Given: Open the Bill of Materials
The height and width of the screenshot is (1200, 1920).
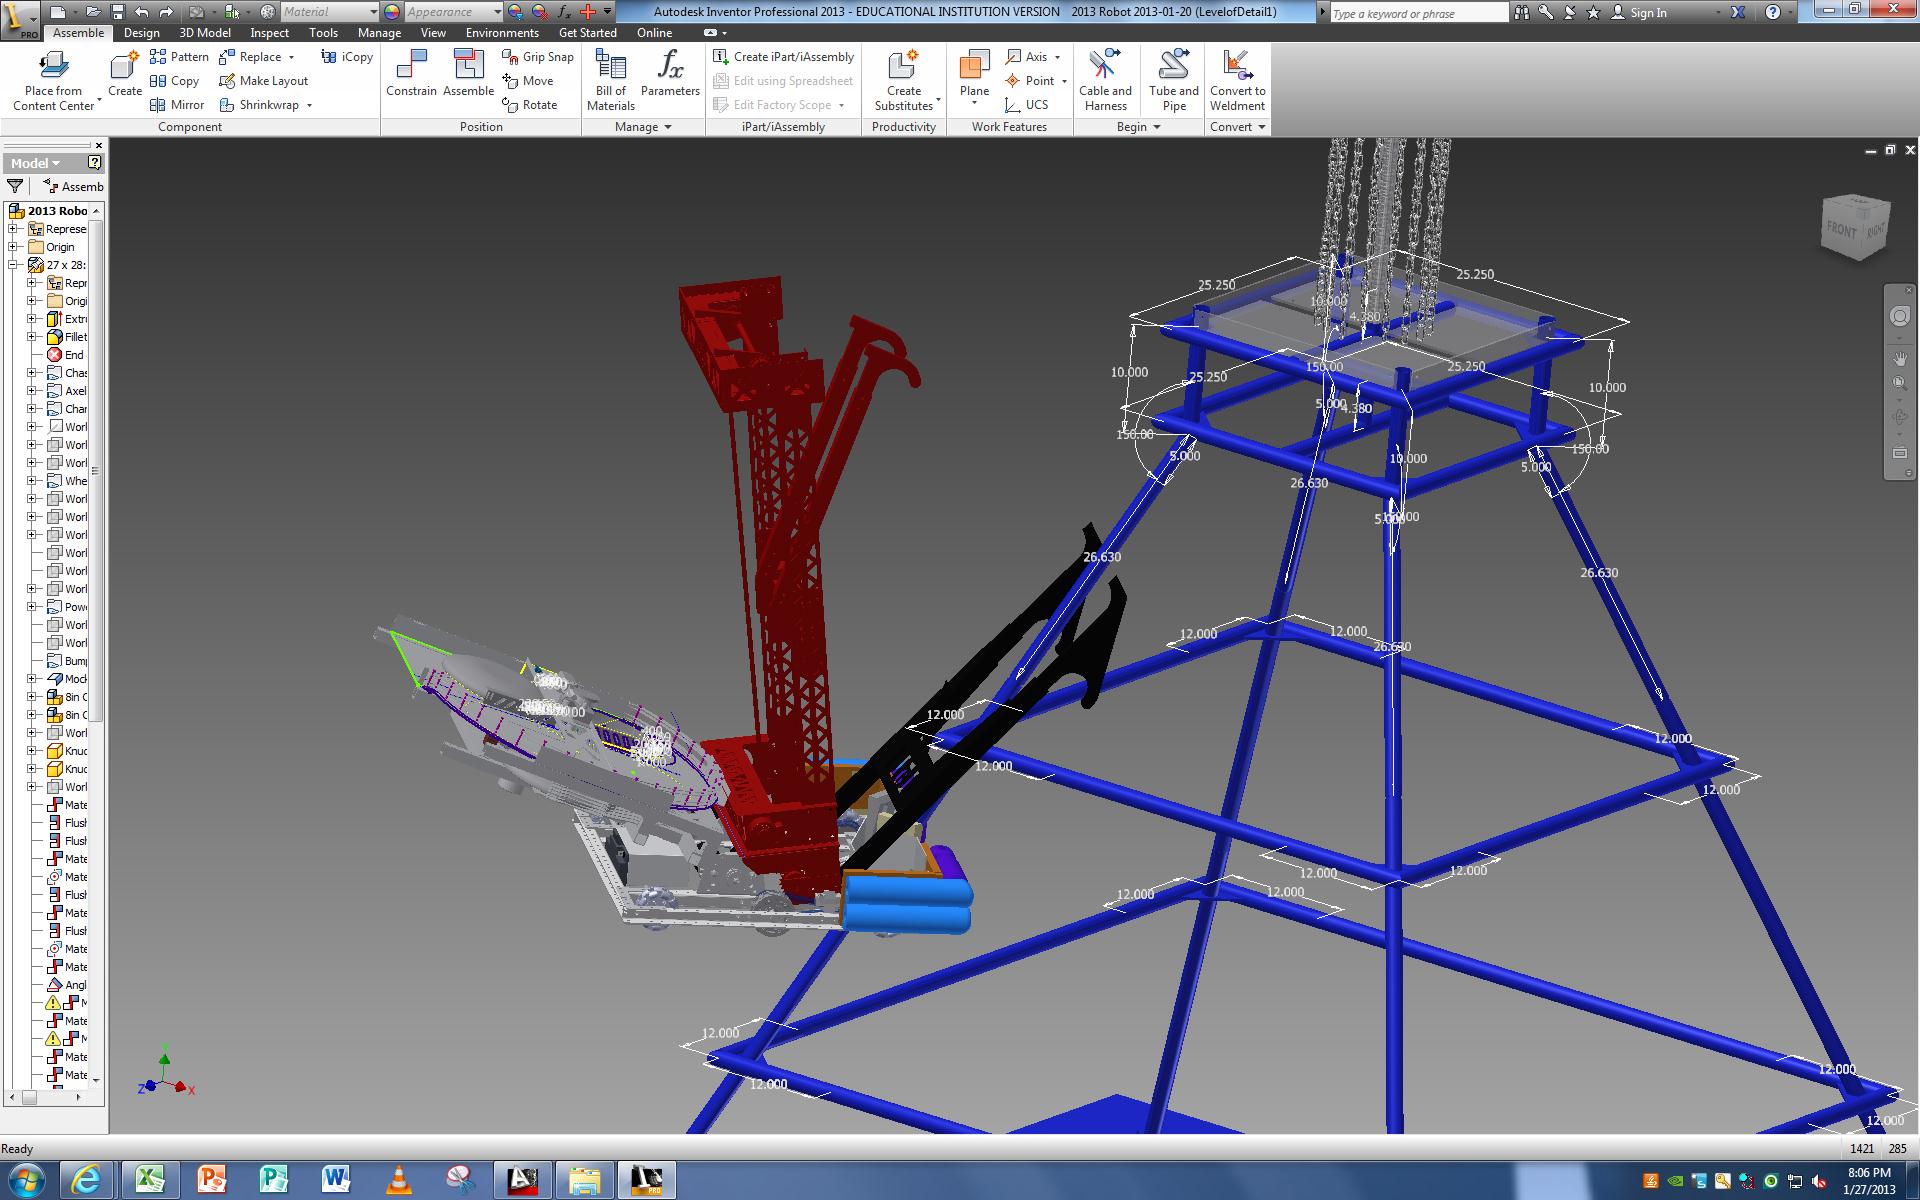Looking at the screenshot, I should point(610,80).
